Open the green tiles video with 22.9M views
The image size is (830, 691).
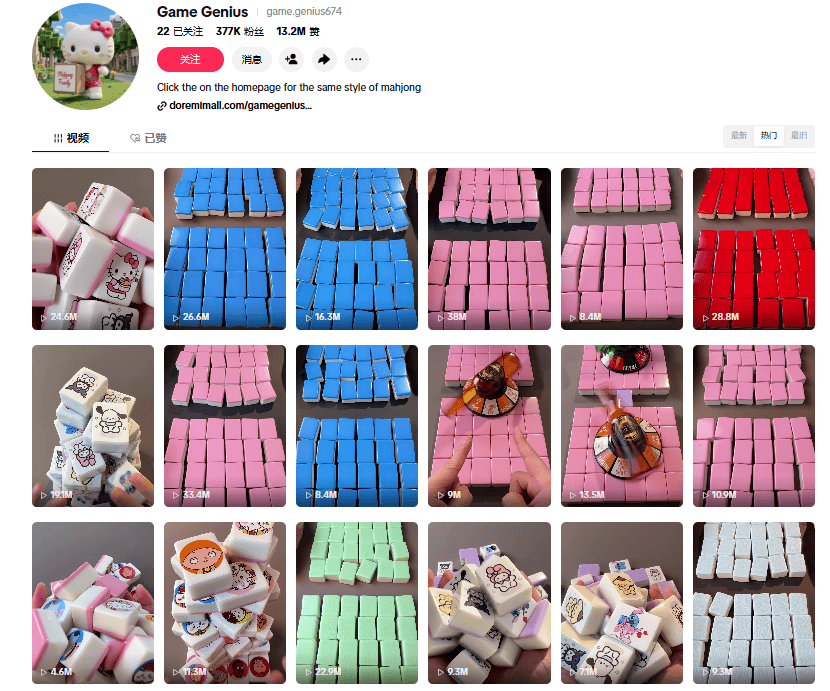click(x=357, y=603)
